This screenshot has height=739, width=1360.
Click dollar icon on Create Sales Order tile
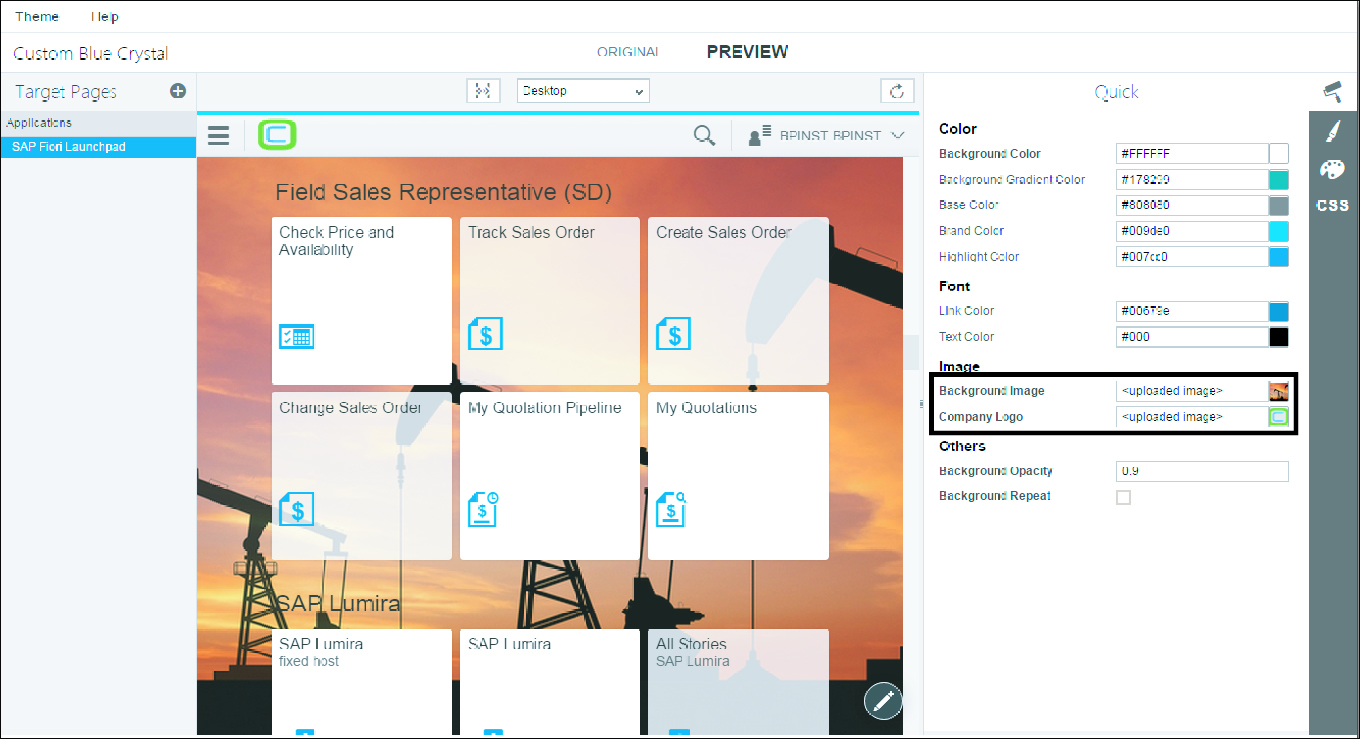[673, 334]
